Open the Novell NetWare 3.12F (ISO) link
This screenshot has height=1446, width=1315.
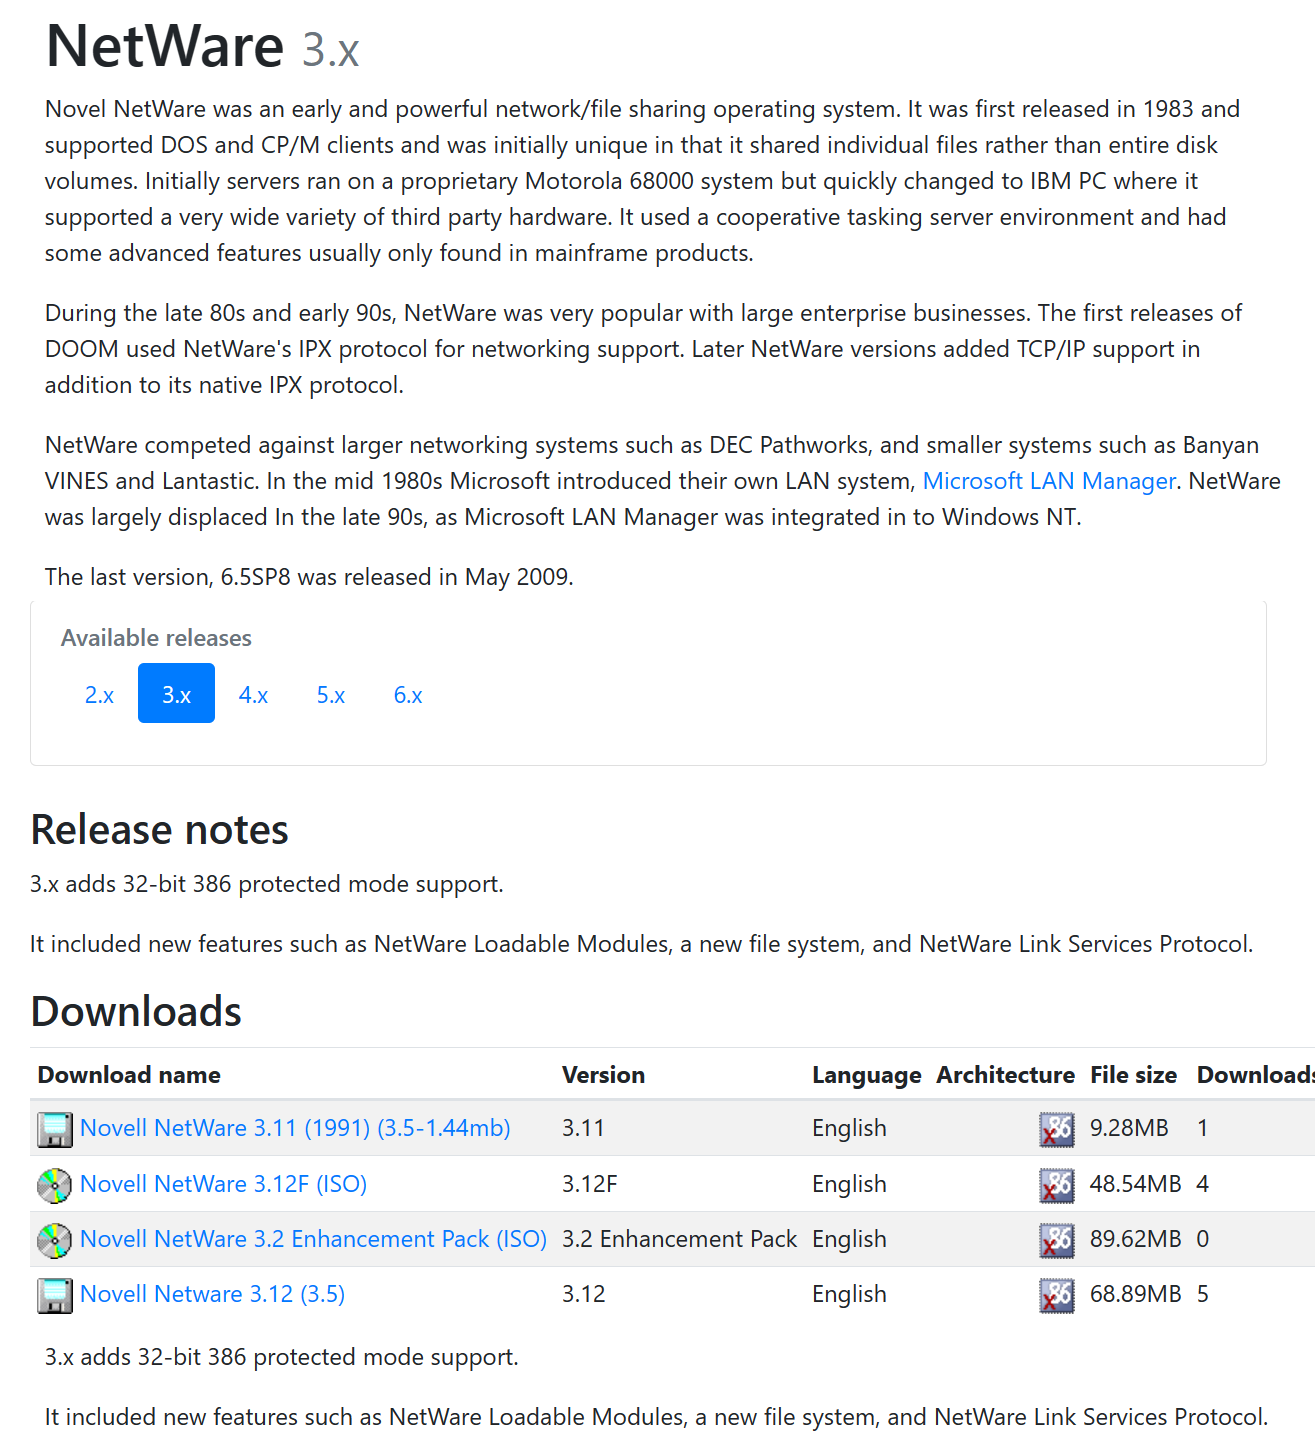[223, 1184]
